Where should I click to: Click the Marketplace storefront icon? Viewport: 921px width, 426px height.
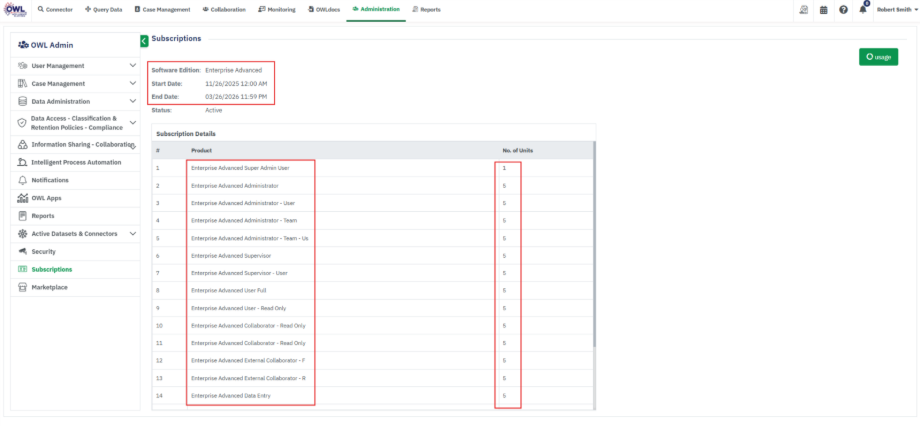22,287
